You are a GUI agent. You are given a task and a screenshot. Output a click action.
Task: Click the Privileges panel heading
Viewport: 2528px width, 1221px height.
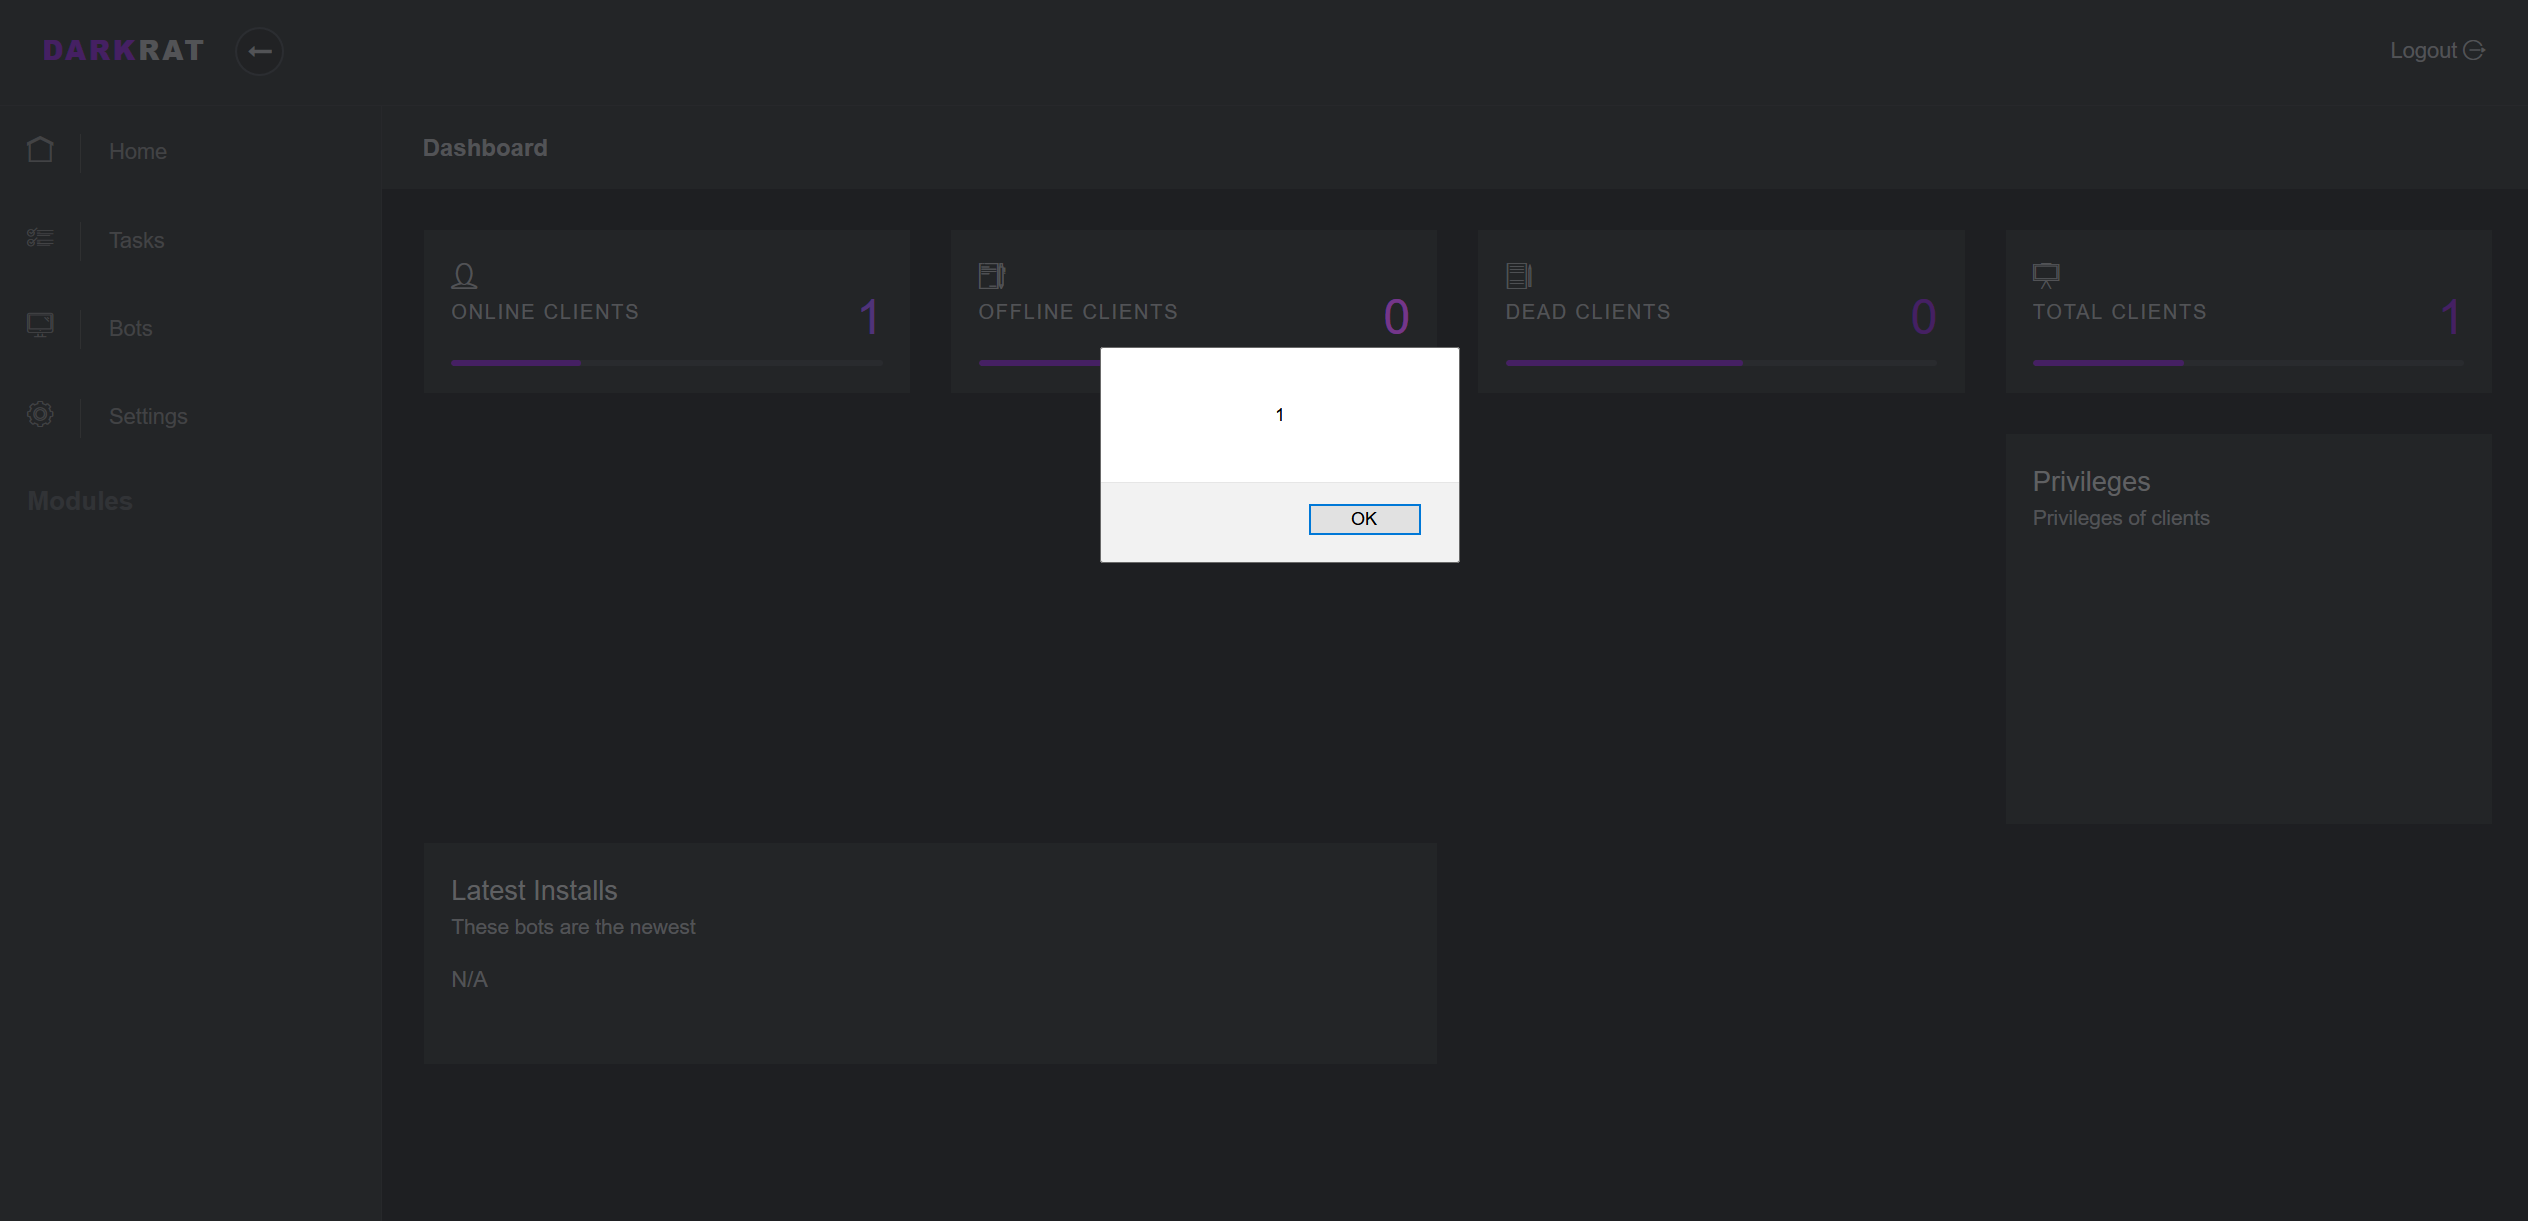click(x=2091, y=482)
